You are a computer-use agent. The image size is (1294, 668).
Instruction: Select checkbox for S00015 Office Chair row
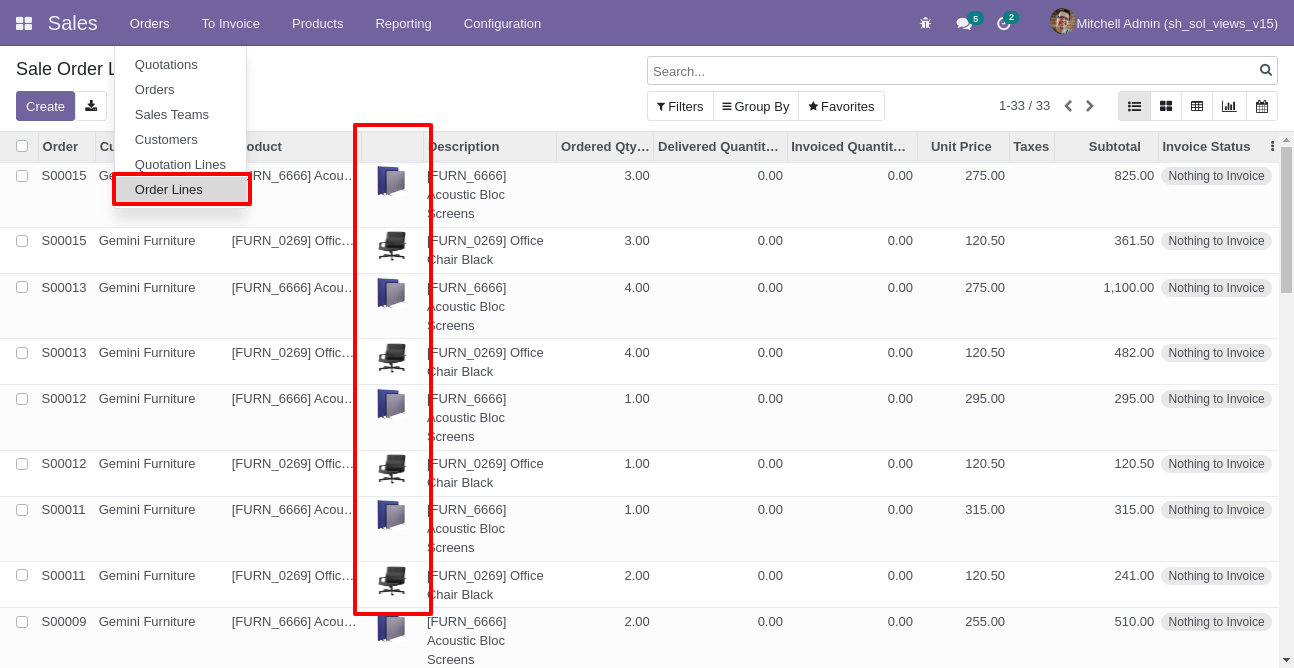(22, 241)
